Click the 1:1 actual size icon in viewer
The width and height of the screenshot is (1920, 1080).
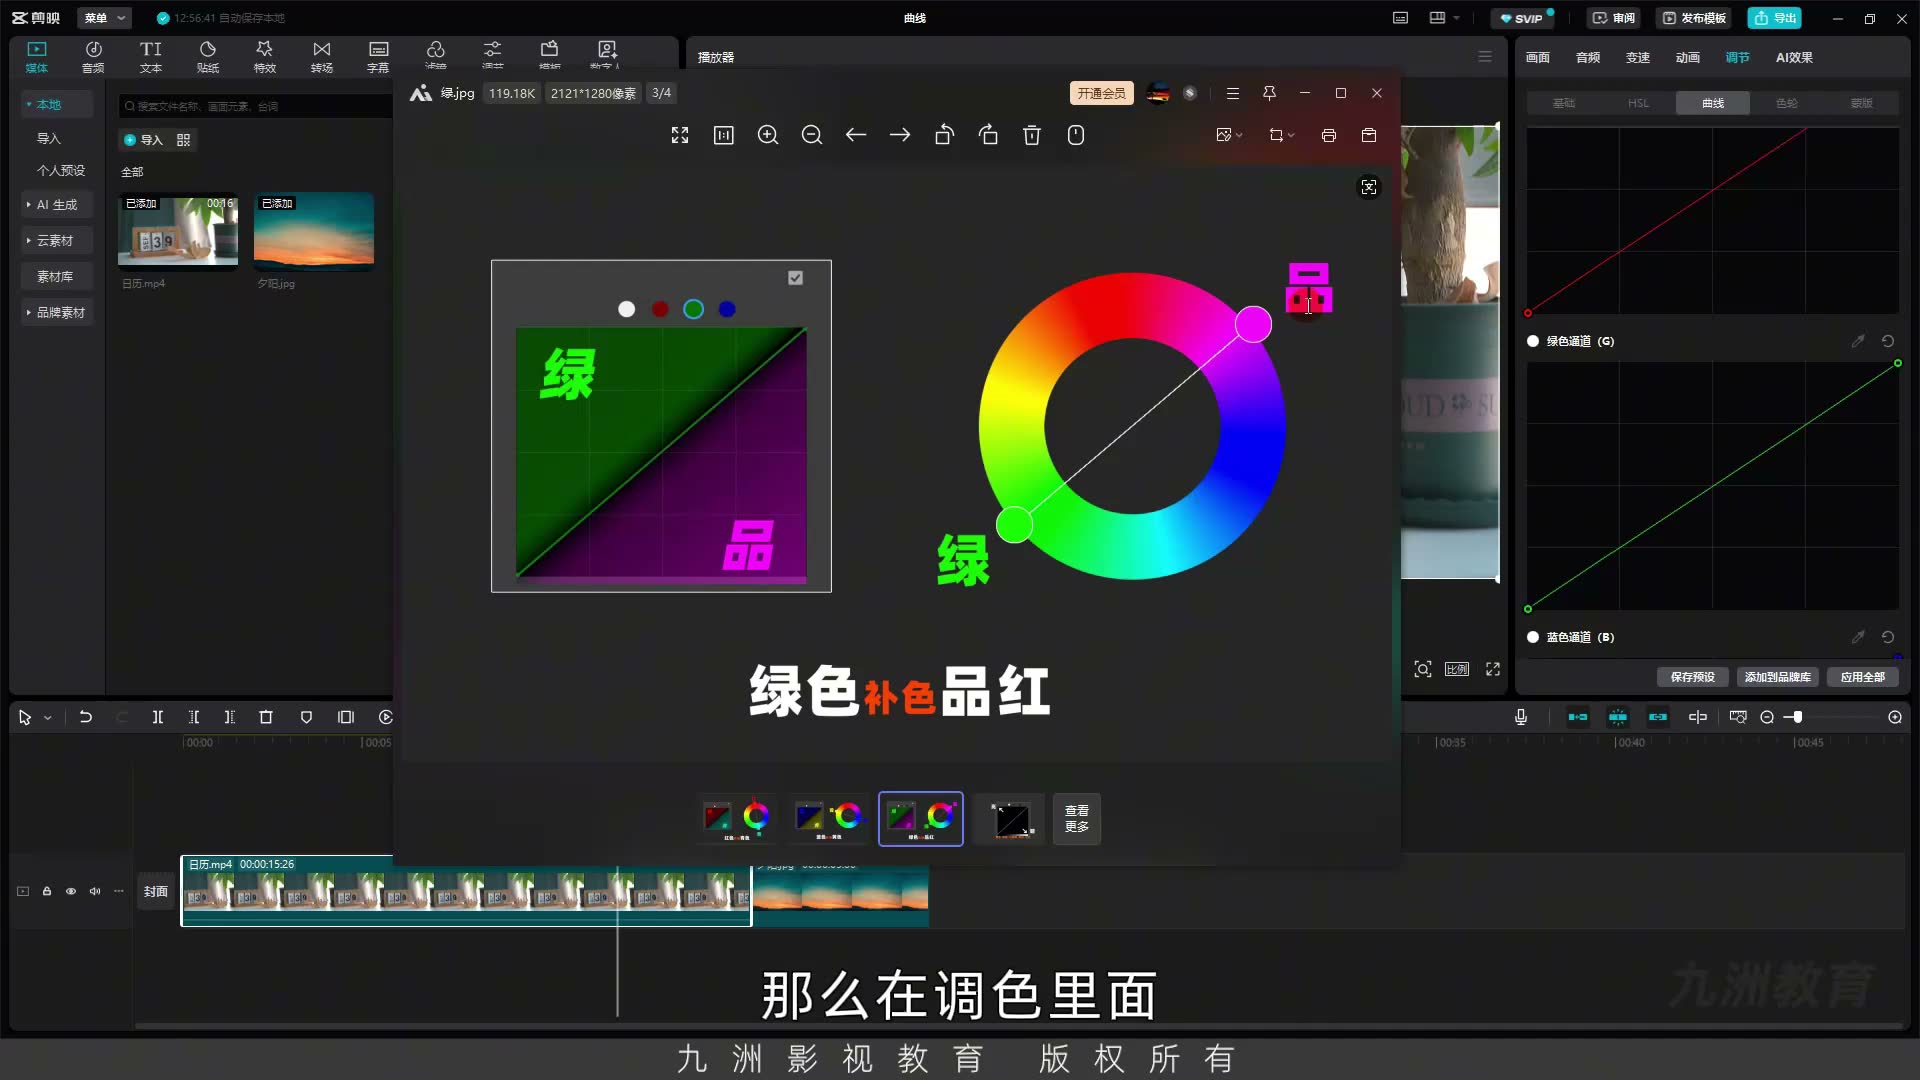click(x=724, y=135)
